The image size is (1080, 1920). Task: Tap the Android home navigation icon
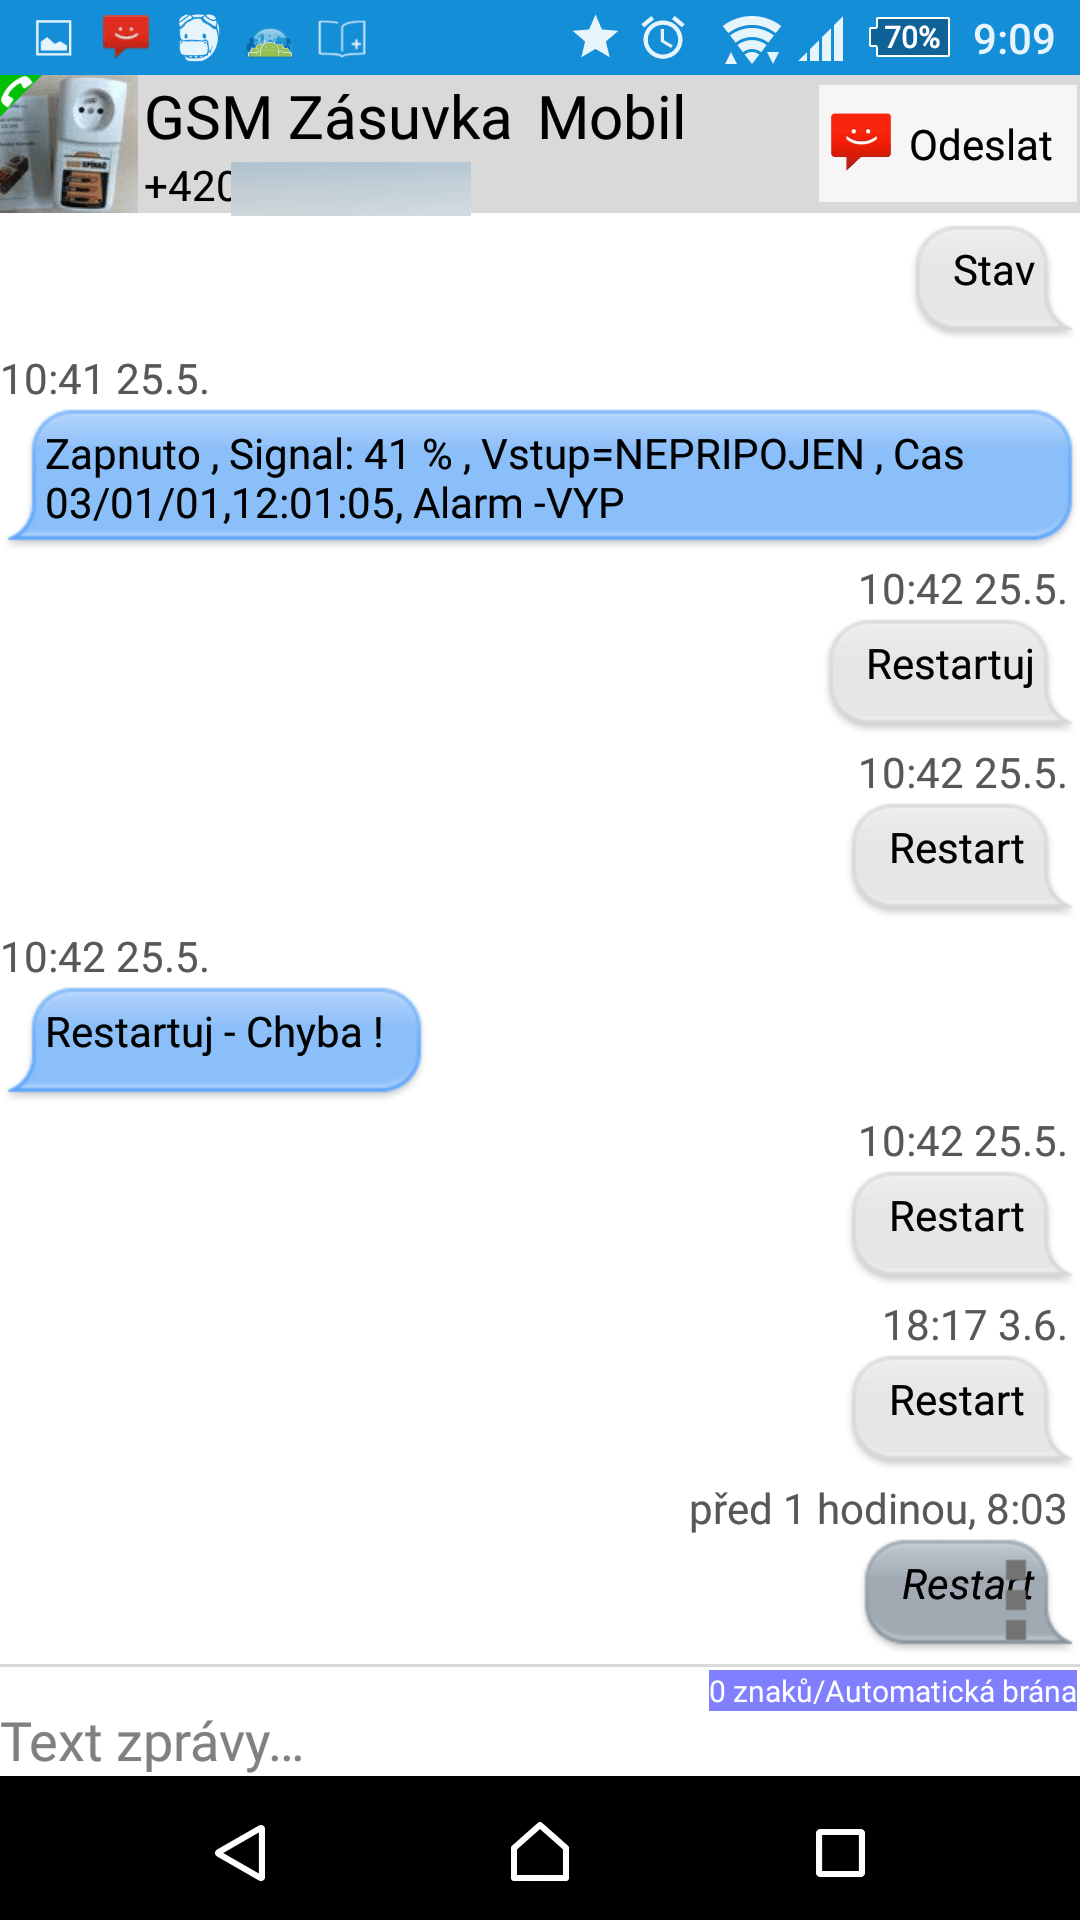[540, 1852]
